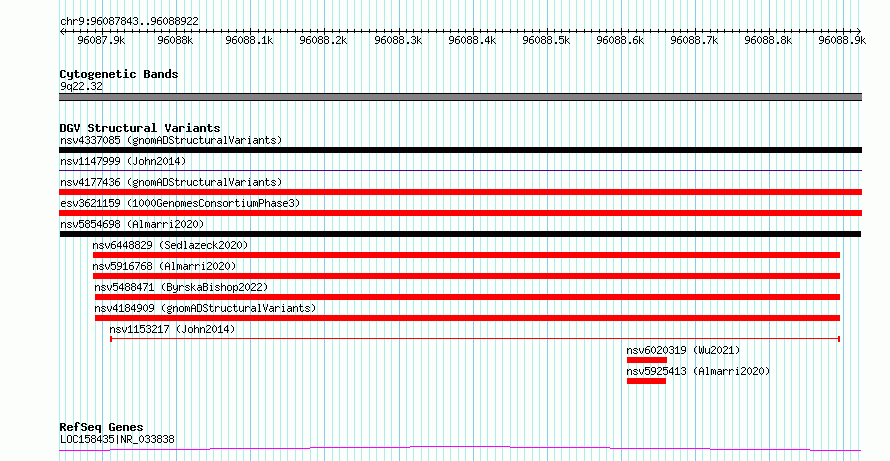890x461 pixels.
Task: Select the short red bar for nsv6020319
Action: point(646,360)
